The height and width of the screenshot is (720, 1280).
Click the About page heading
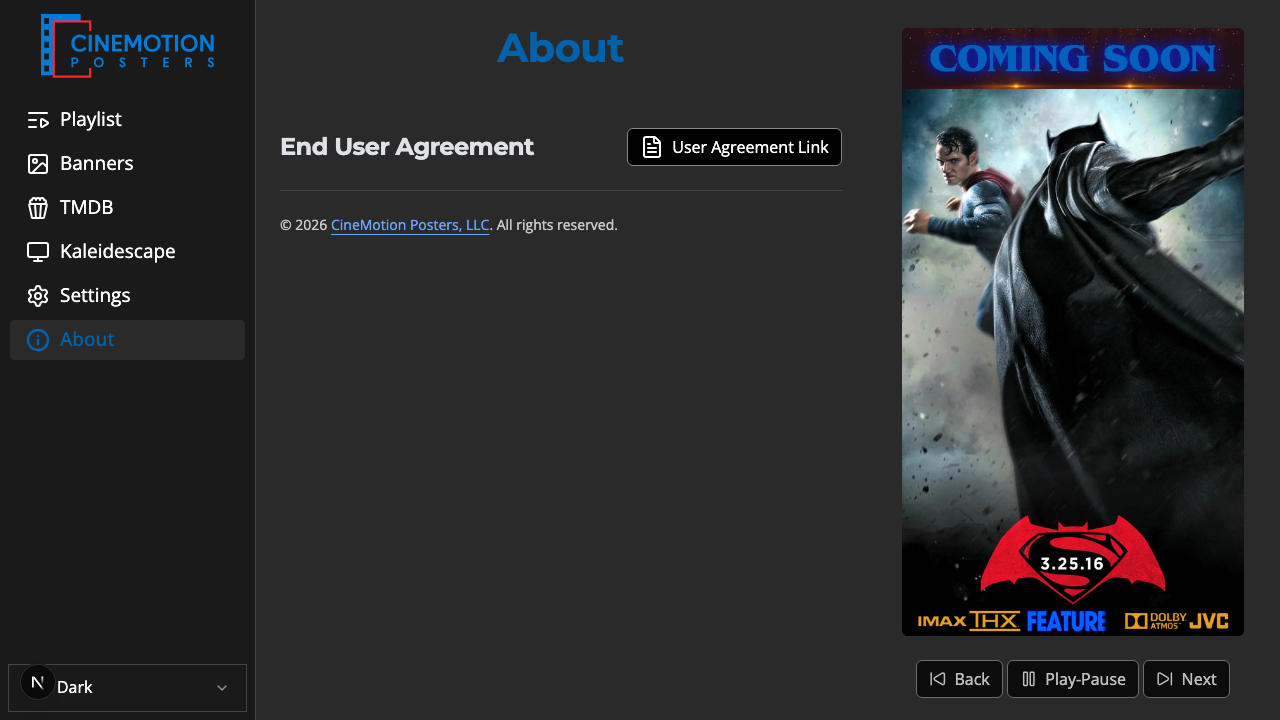pyautogui.click(x=560, y=48)
